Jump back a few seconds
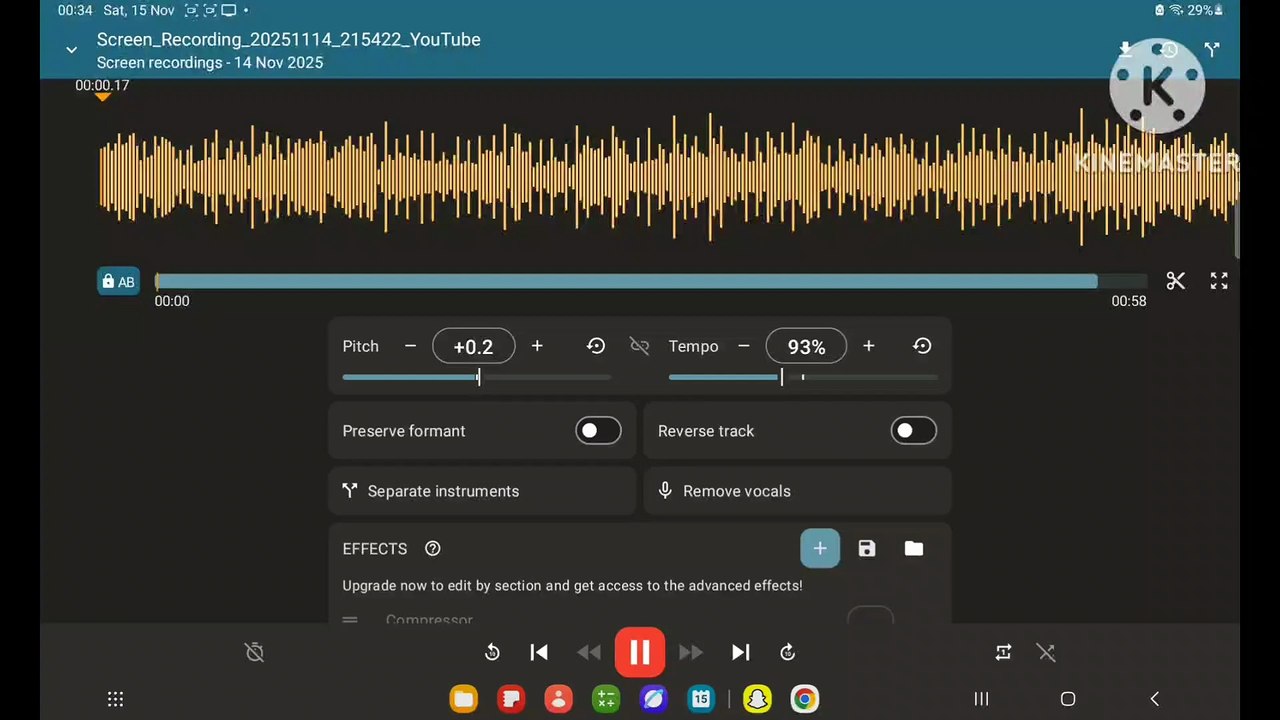This screenshot has height=720, width=1280. [492, 652]
